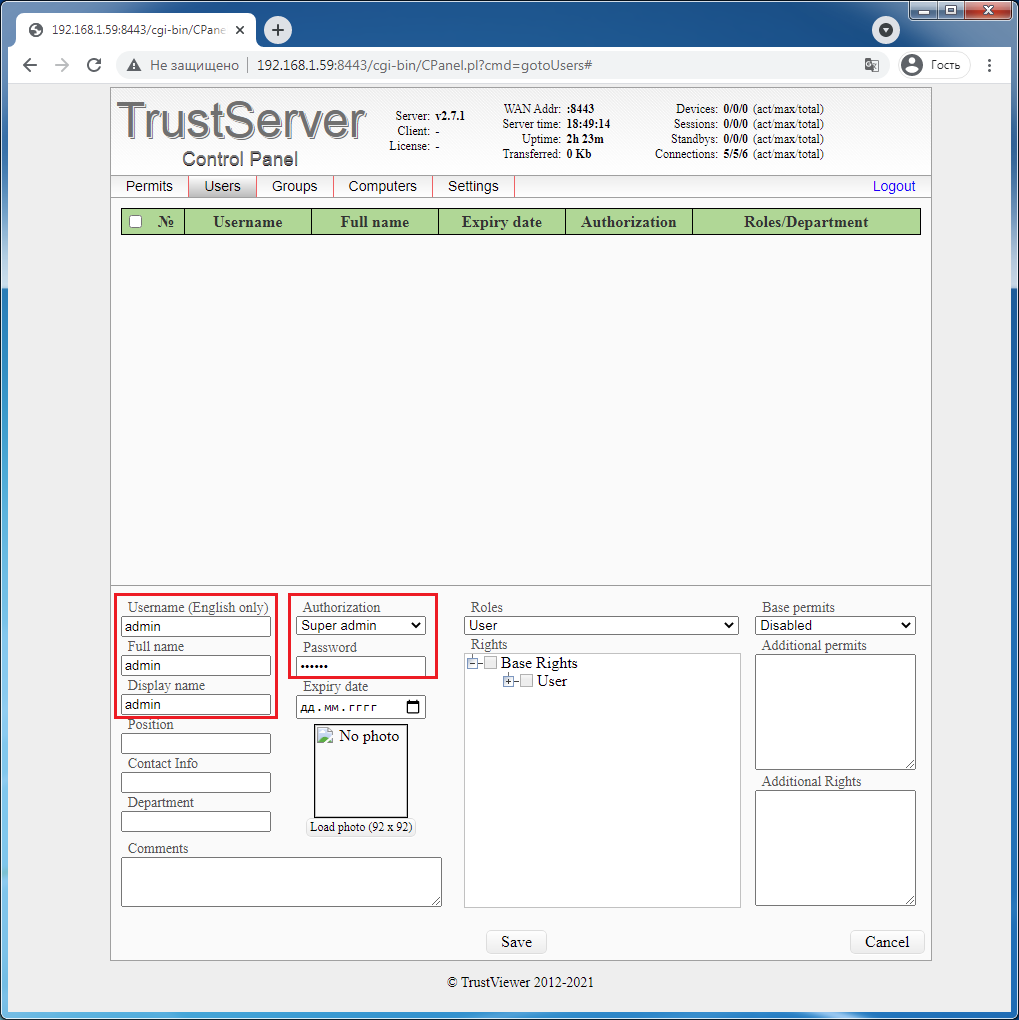Image resolution: width=1019 pixels, height=1020 pixels.
Task: Click the Password input field
Action: point(361,666)
